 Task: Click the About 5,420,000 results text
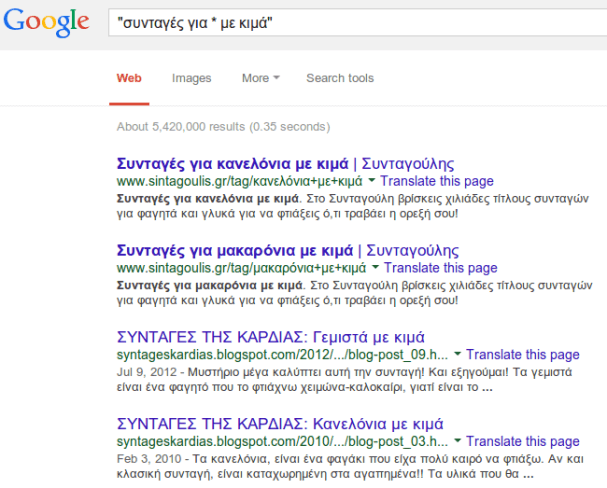click(223, 127)
